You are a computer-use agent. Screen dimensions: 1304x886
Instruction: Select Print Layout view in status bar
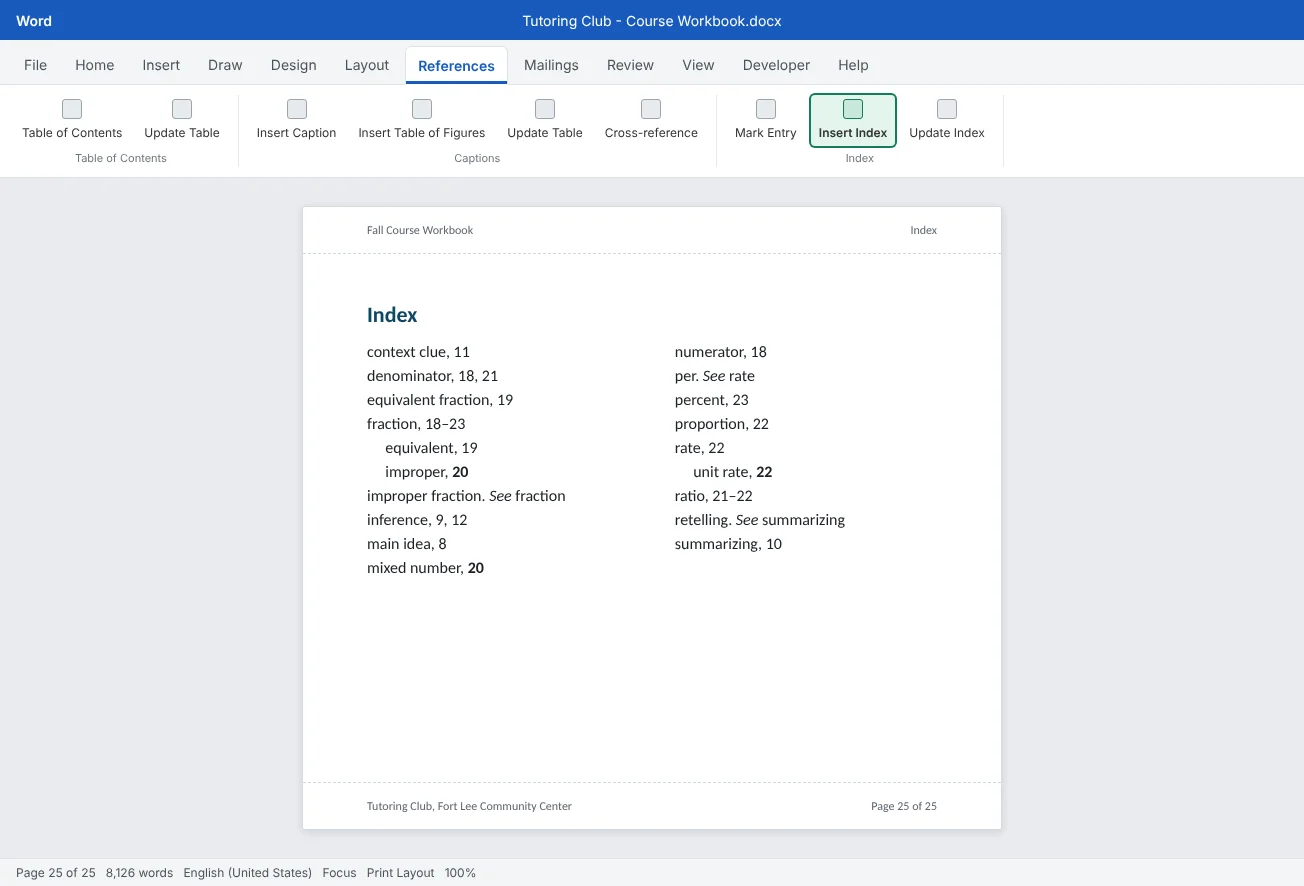[401, 873]
